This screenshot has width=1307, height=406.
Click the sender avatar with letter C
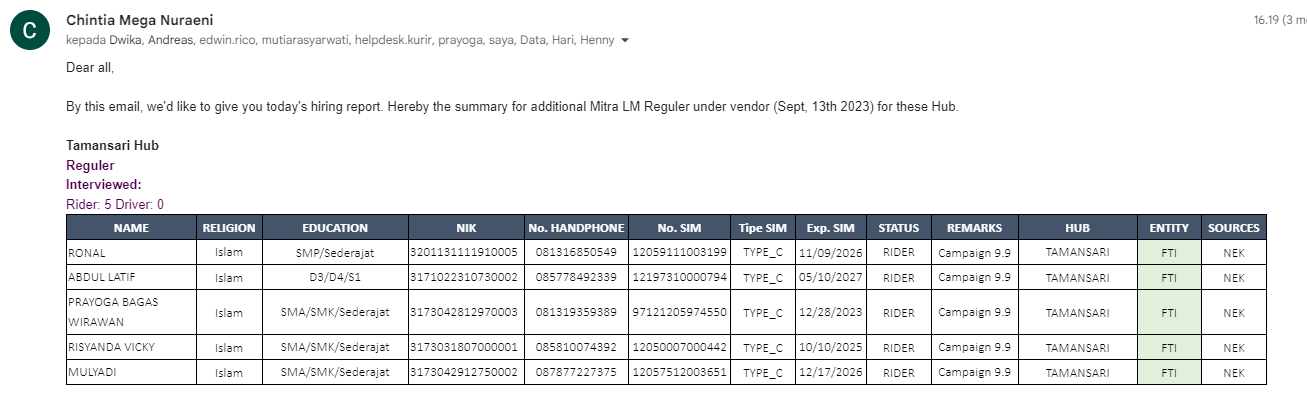coord(29,31)
